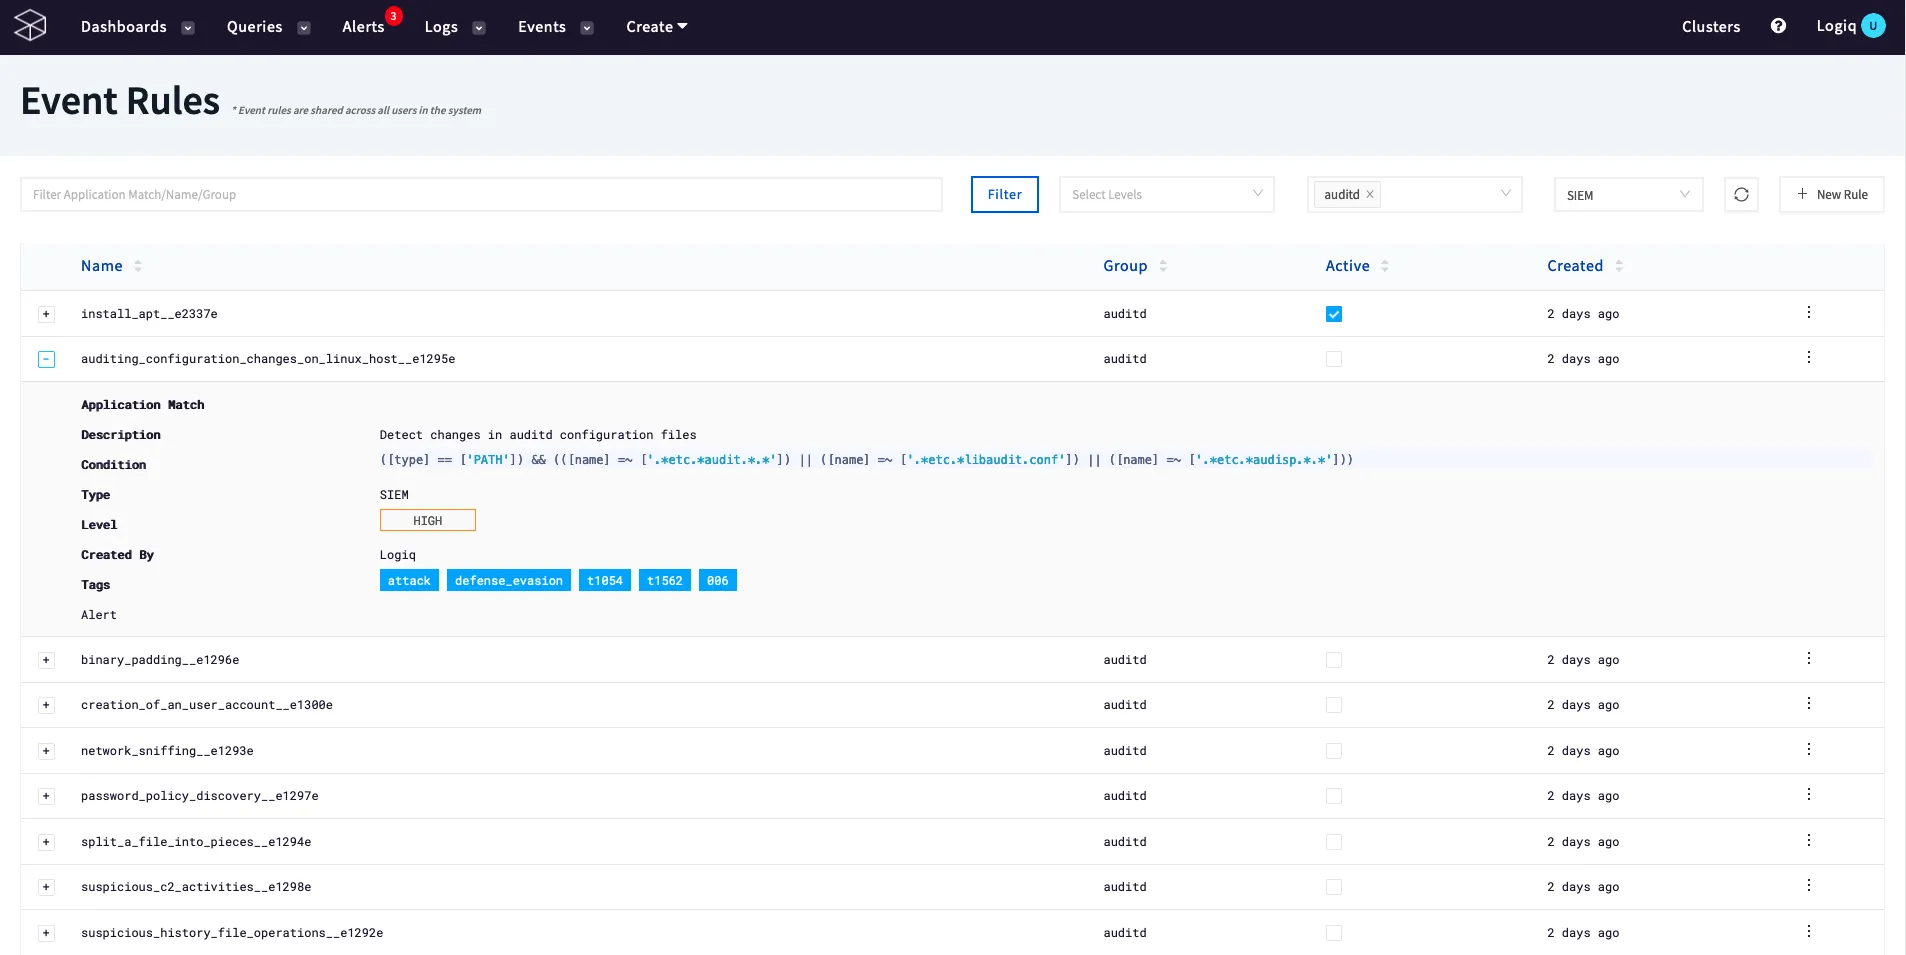Click the Condition expression text
The height and width of the screenshot is (955, 1906).
pos(866,460)
